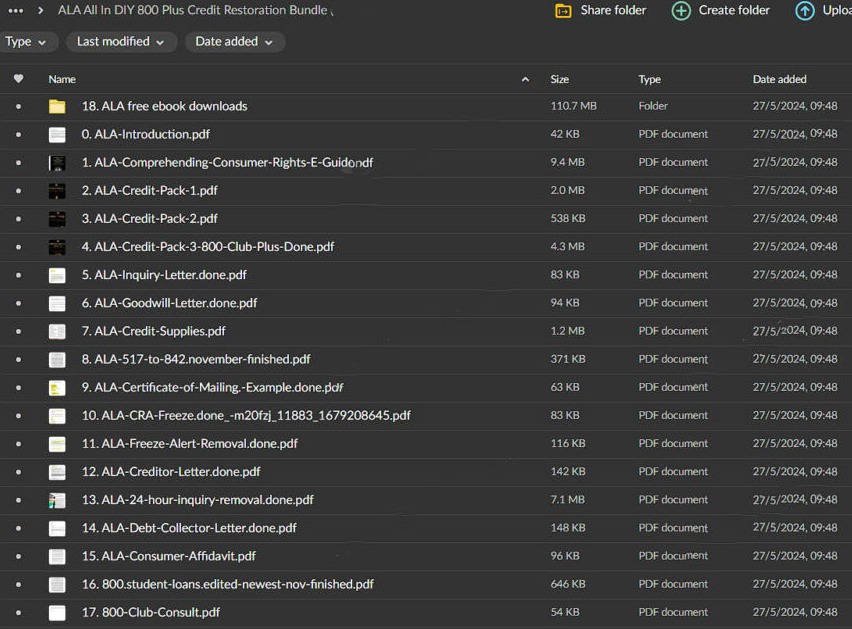The image size is (852, 629).
Task: Click the Name column sort arrow
Action: click(526, 79)
